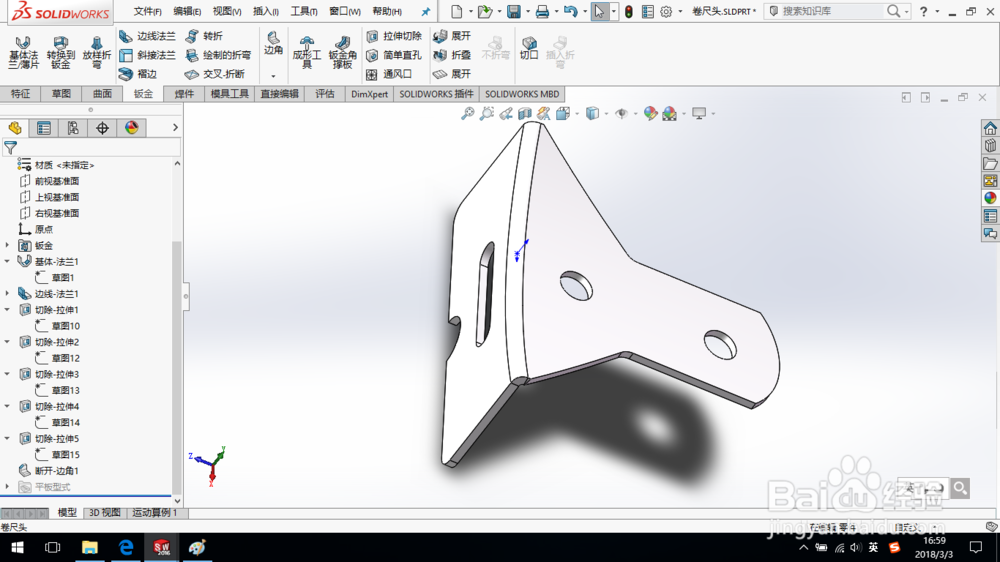The width and height of the screenshot is (1000, 562).
Task: Collapse the 基体-法兰1 tree node
Action: [x=7, y=261]
